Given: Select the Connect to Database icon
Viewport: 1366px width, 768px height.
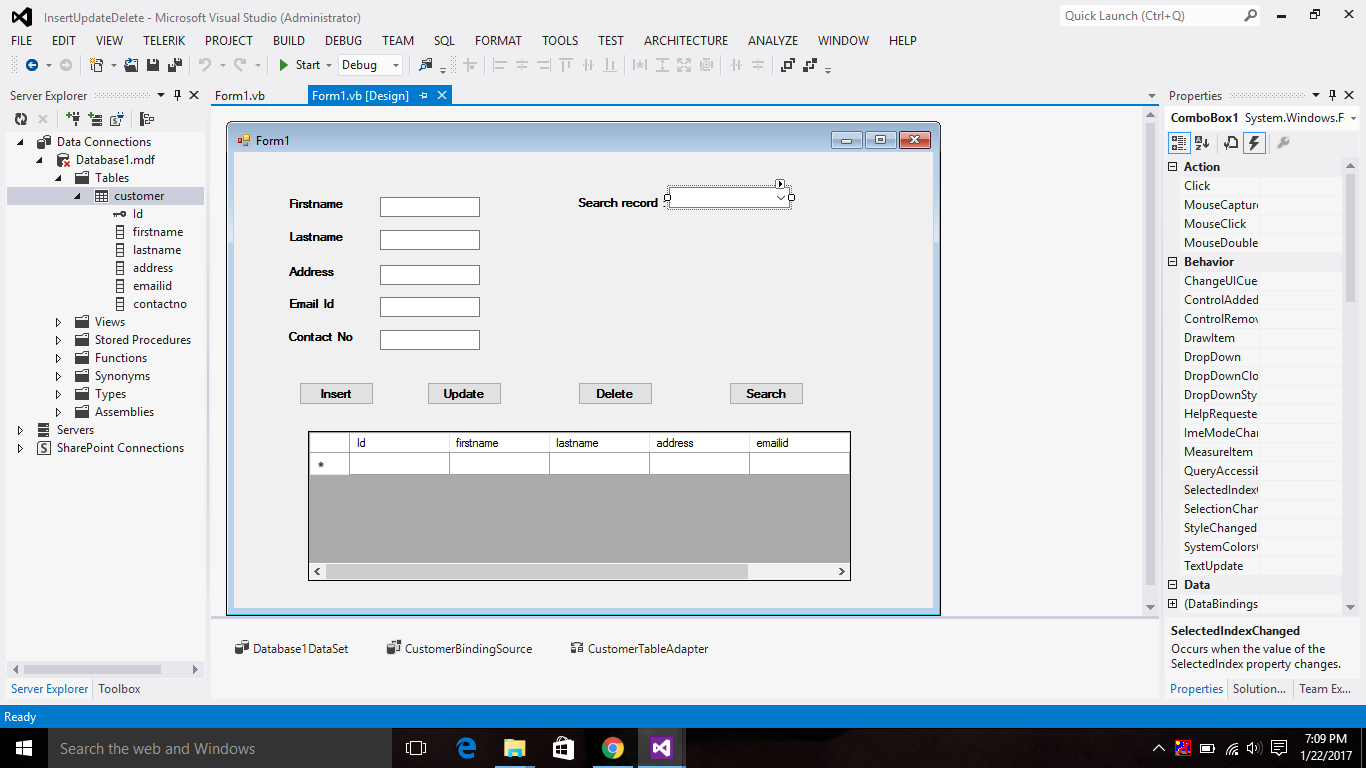Looking at the screenshot, I should point(73,118).
